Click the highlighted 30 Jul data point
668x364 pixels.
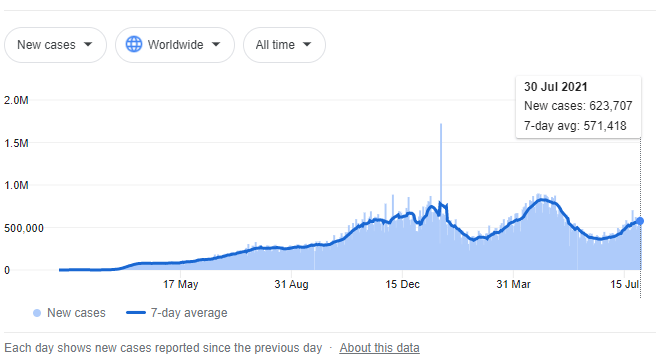click(x=640, y=221)
